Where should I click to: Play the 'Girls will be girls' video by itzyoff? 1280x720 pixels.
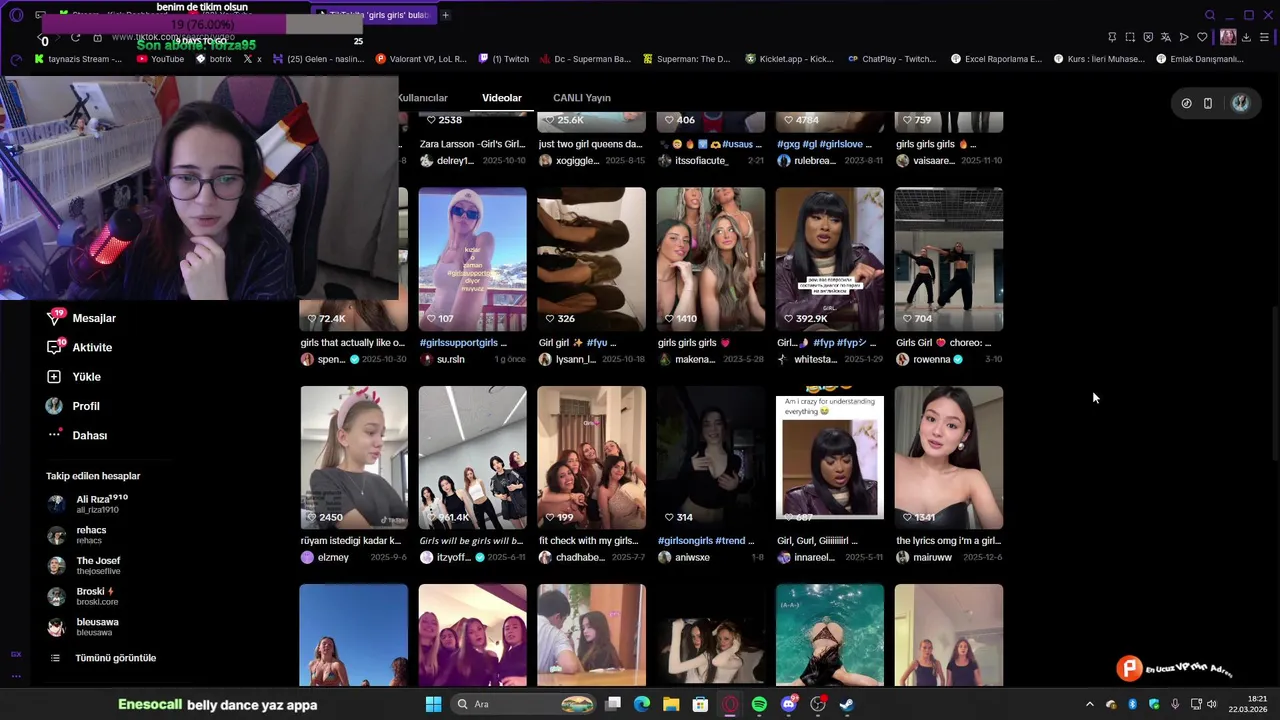pos(472,457)
